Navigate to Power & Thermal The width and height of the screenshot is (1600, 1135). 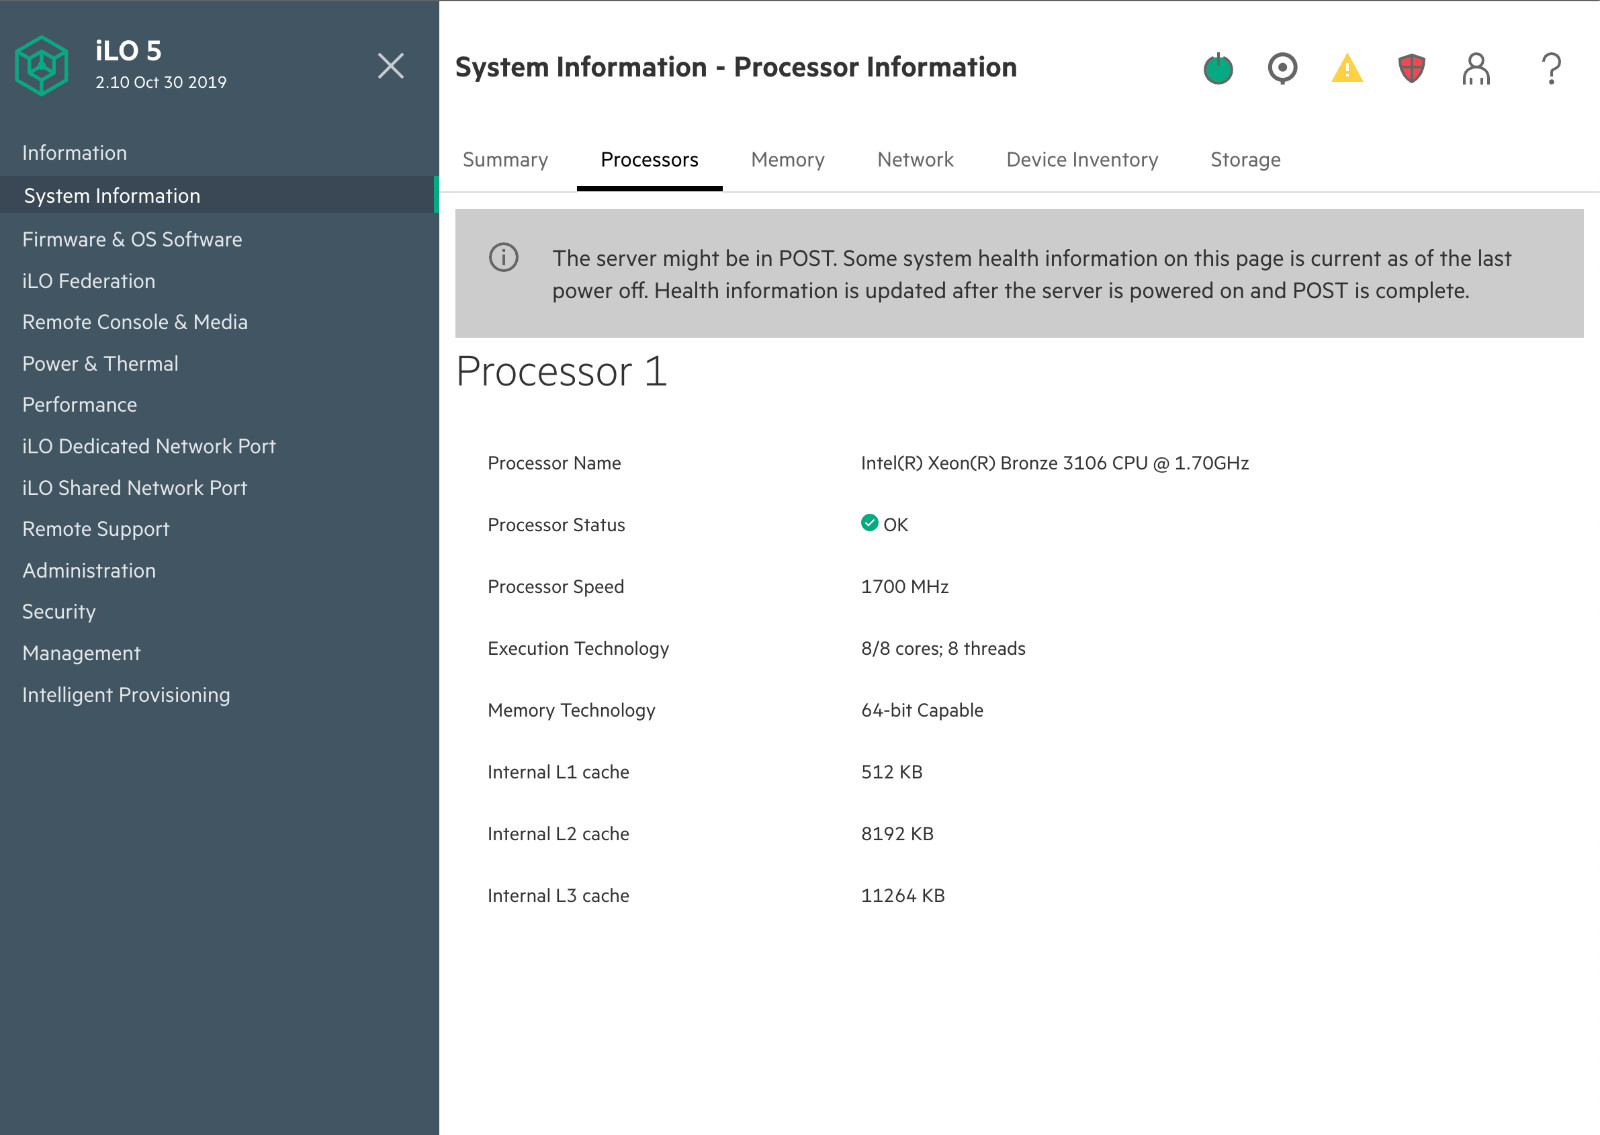click(x=100, y=364)
